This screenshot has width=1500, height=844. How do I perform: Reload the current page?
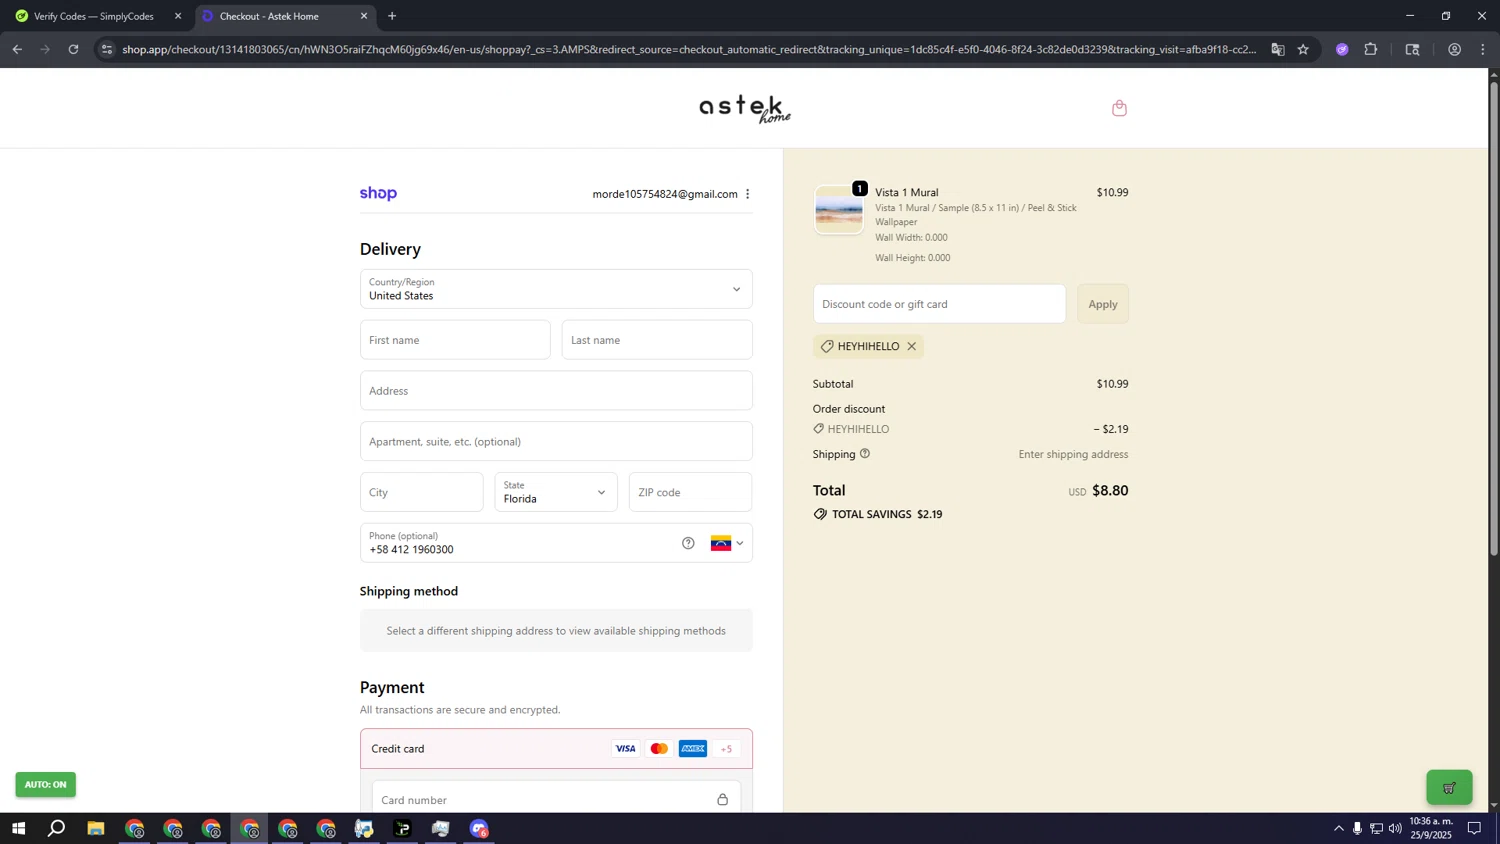(73, 49)
